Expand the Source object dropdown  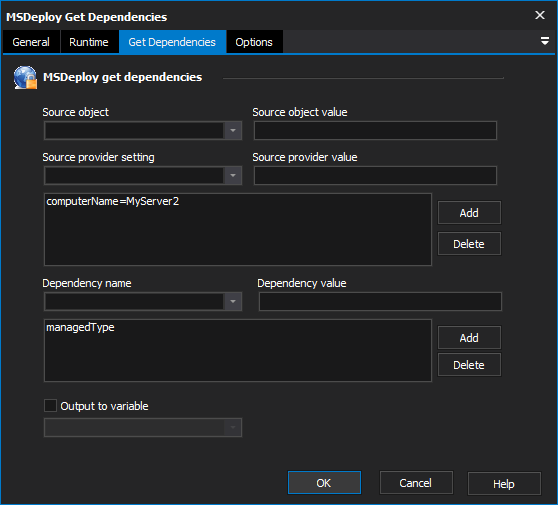click(233, 131)
